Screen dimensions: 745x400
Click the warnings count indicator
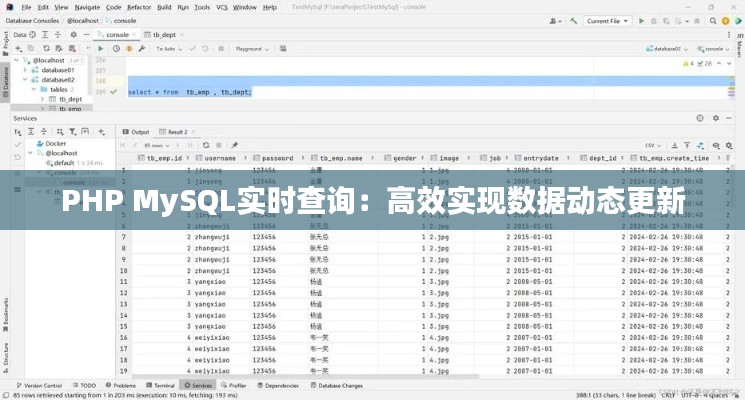pos(688,63)
